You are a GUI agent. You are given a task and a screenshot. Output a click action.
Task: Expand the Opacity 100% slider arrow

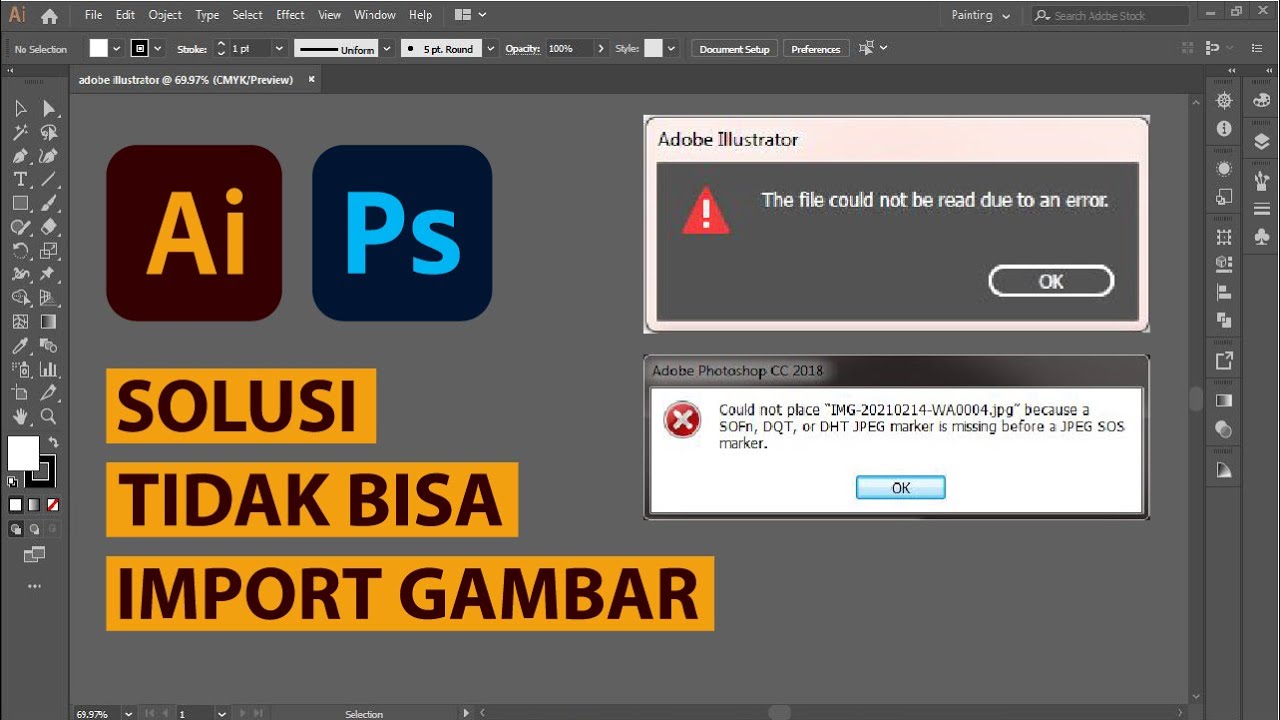pyautogui.click(x=601, y=49)
